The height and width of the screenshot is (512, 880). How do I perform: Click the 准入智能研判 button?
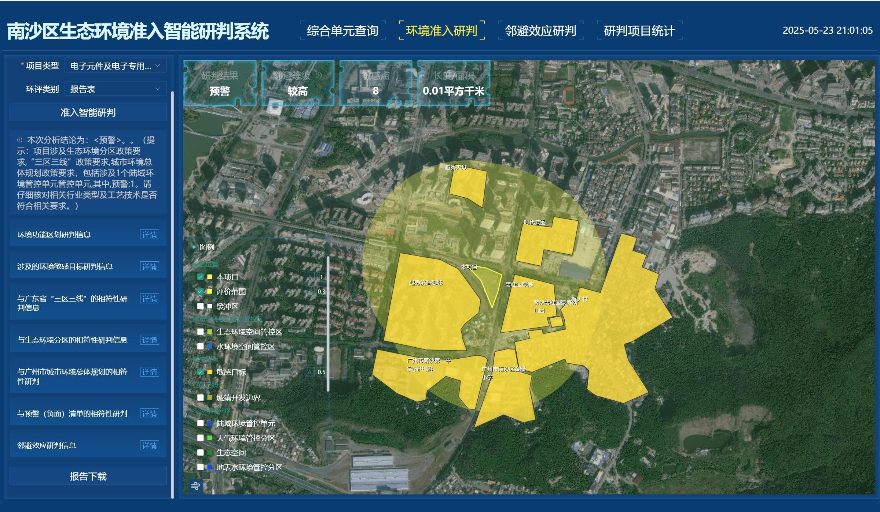[x=88, y=113]
